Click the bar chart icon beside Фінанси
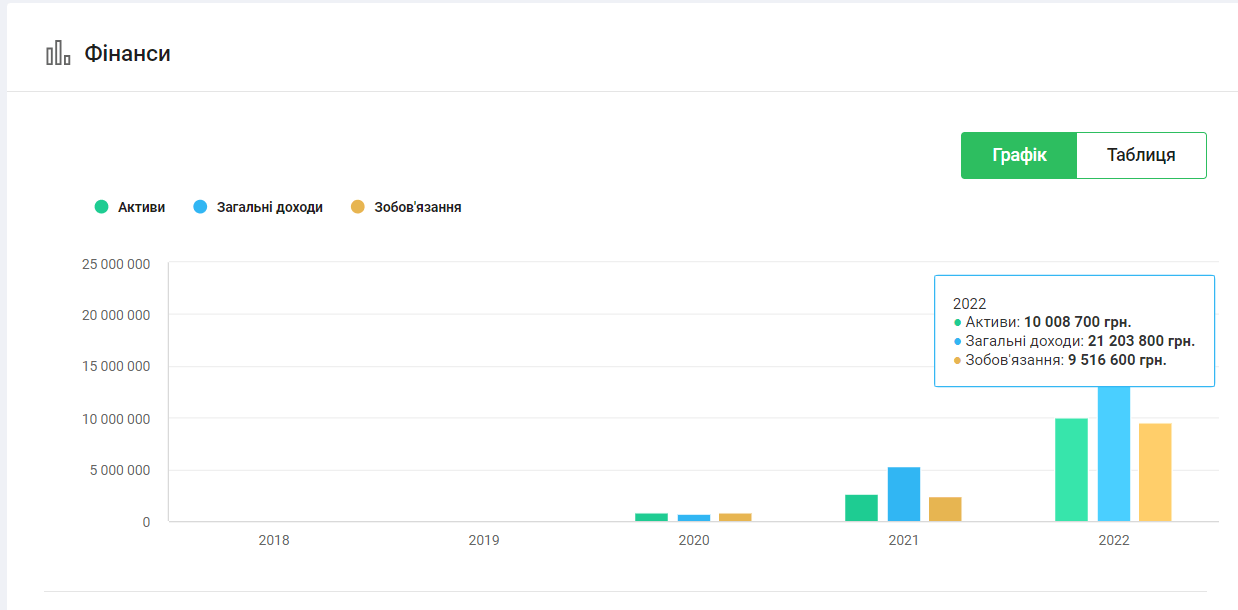This screenshot has height=610, width=1238. (x=58, y=53)
